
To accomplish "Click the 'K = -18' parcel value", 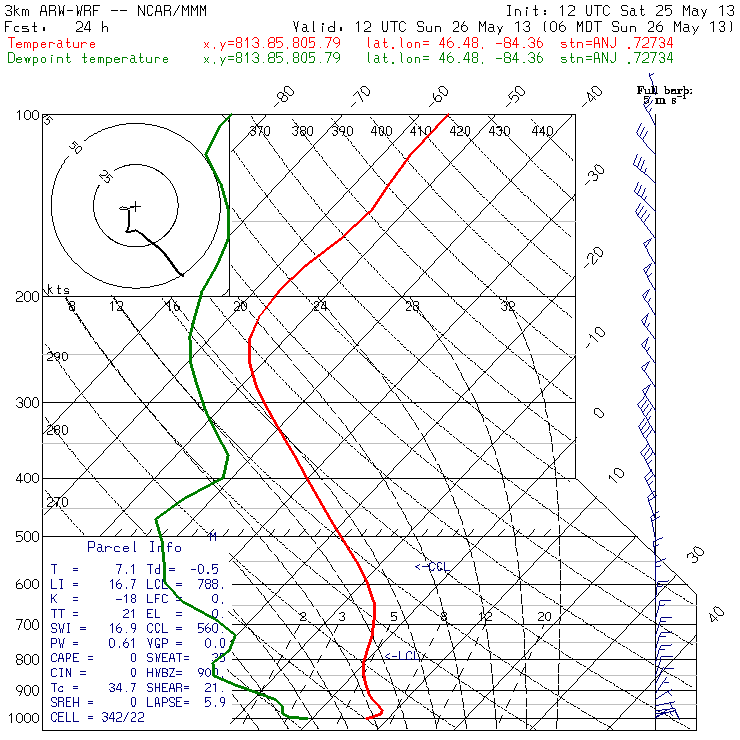I will coord(93,599).
